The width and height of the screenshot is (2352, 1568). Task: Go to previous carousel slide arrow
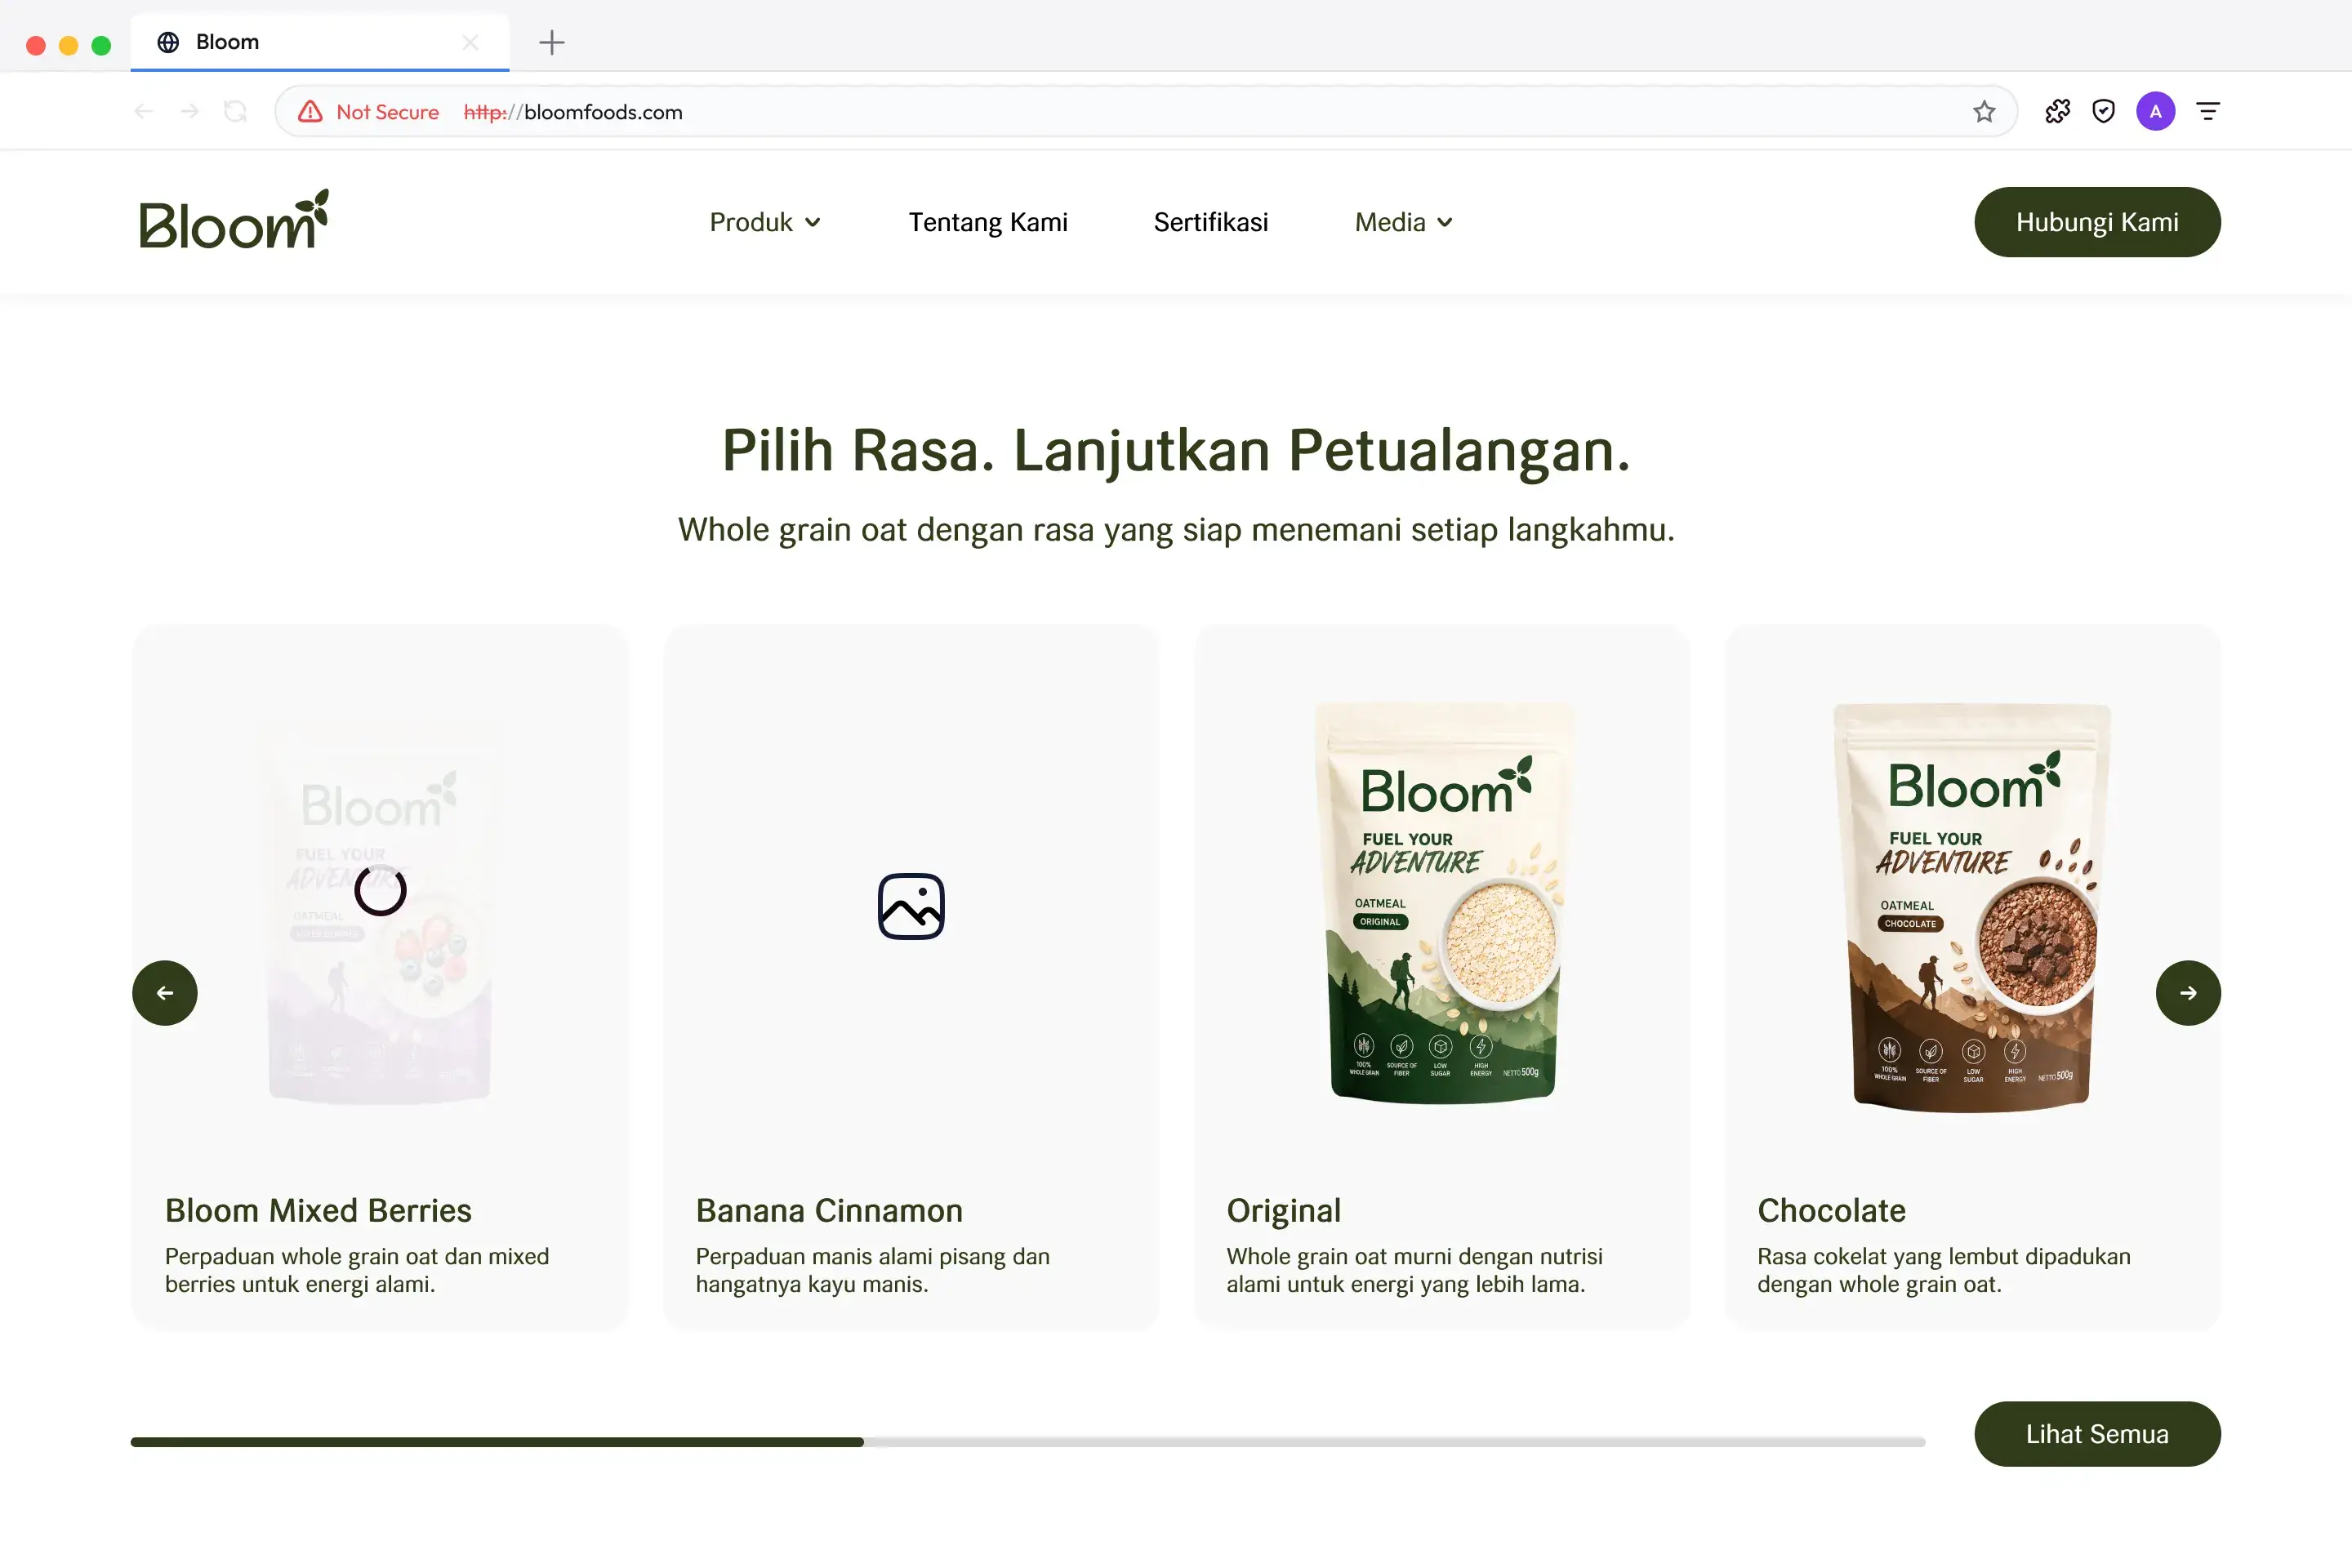point(165,993)
